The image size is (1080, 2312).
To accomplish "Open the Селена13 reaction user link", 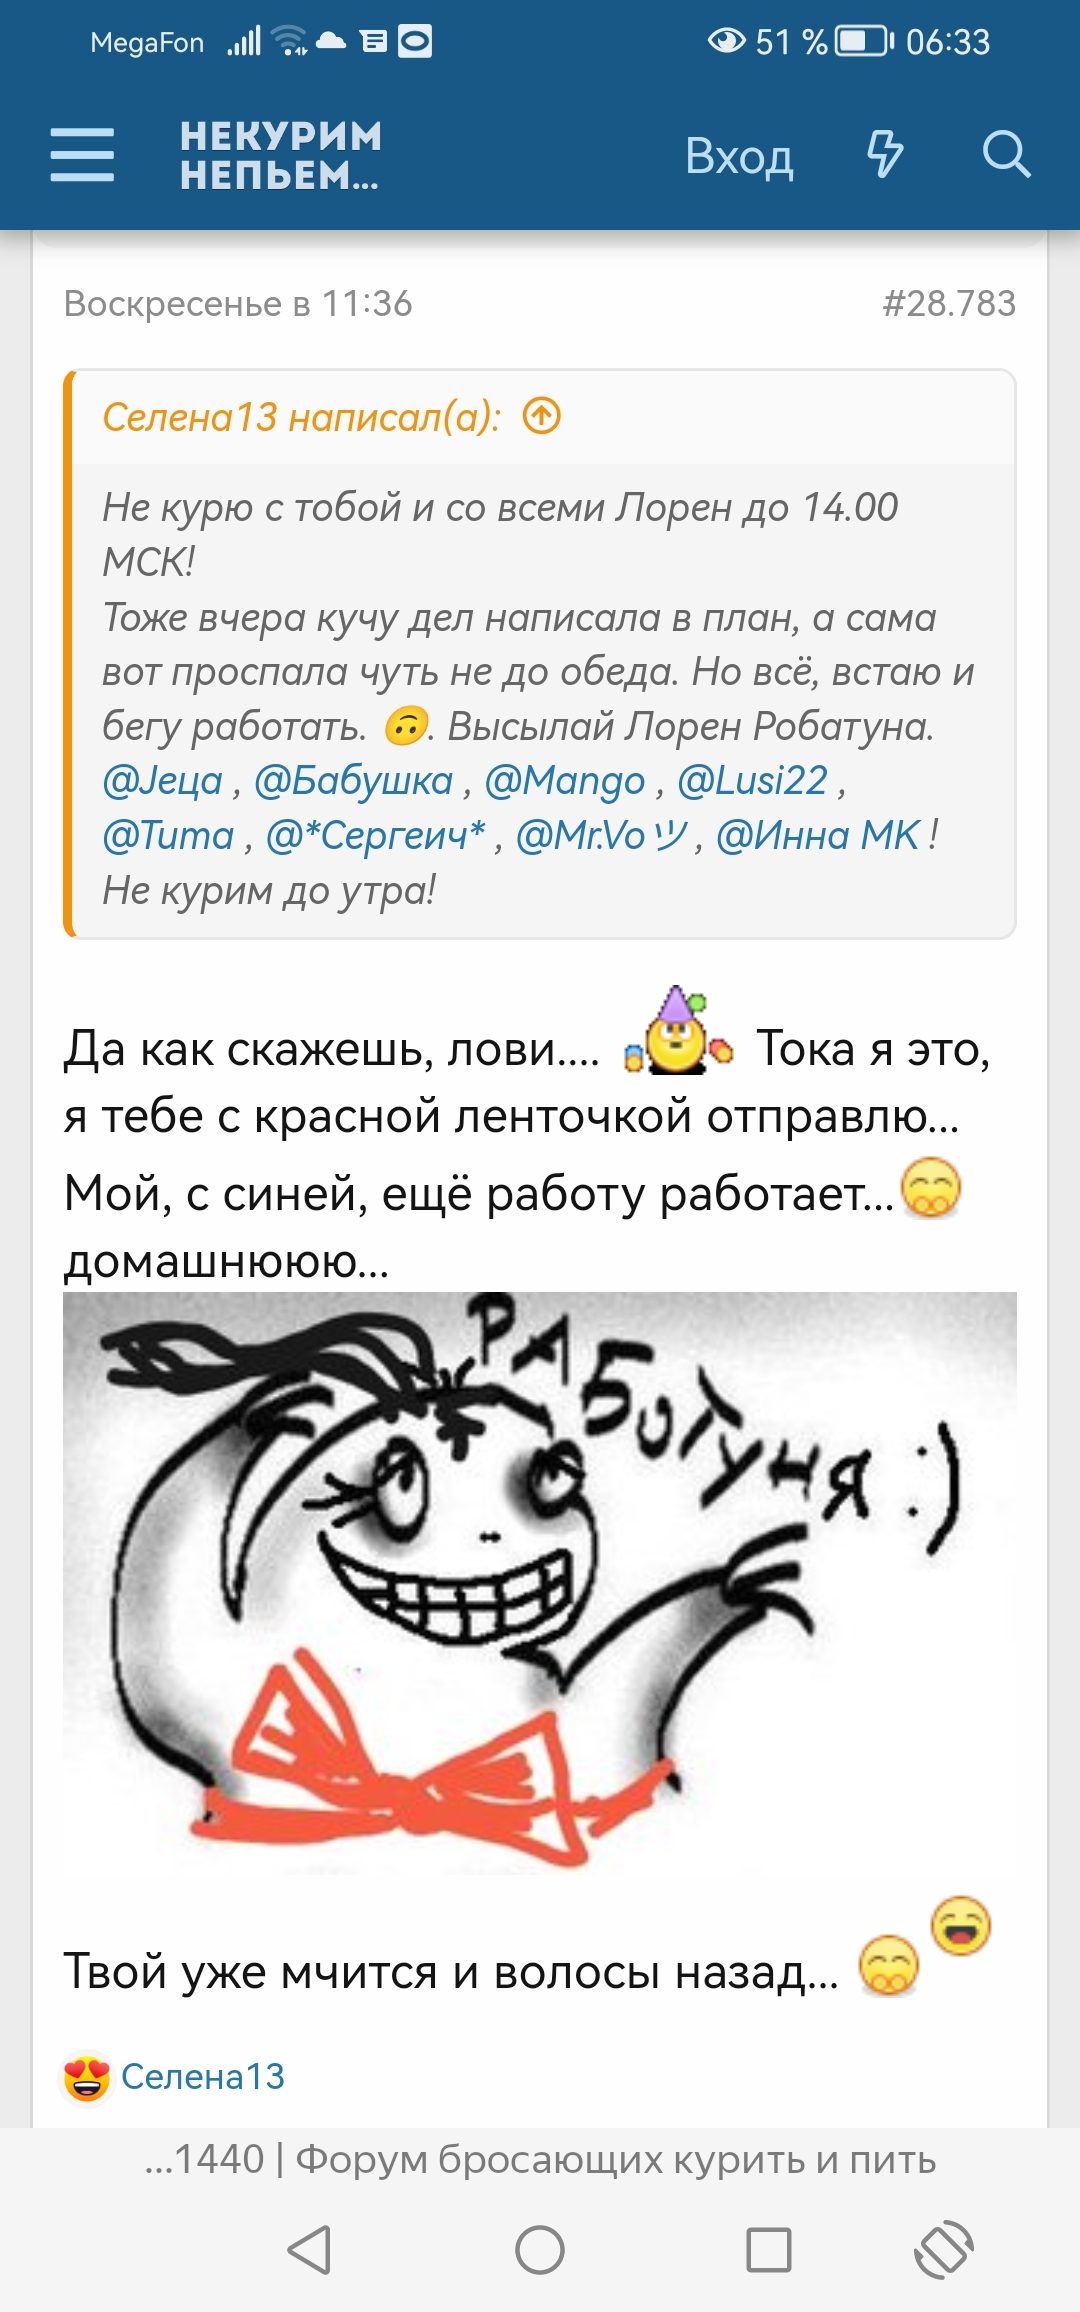I will click(x=203, y=2077).
